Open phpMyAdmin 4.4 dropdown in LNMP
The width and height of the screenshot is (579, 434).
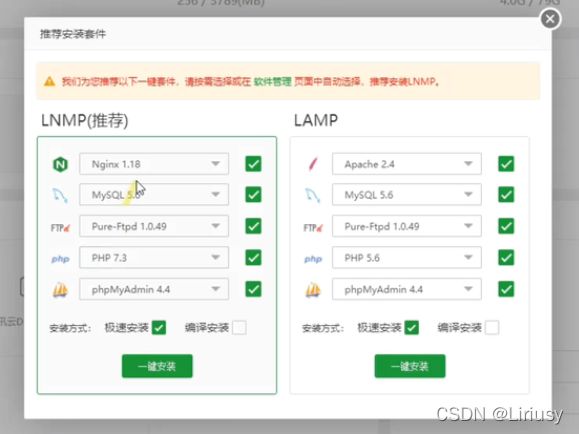coord(154,289)
